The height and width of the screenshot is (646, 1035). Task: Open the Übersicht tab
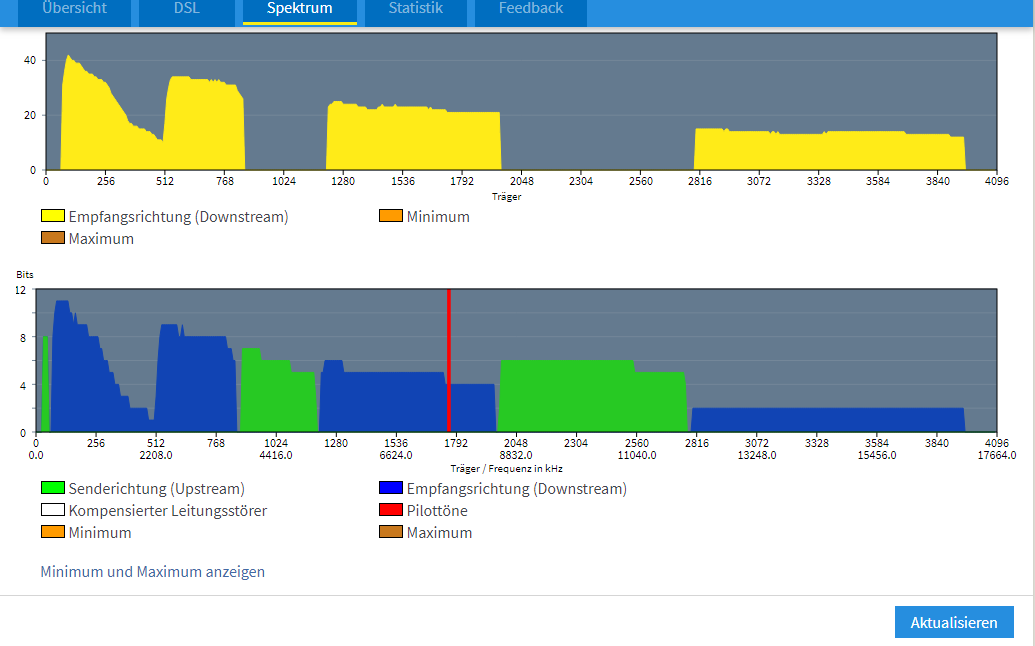point(75,9)
